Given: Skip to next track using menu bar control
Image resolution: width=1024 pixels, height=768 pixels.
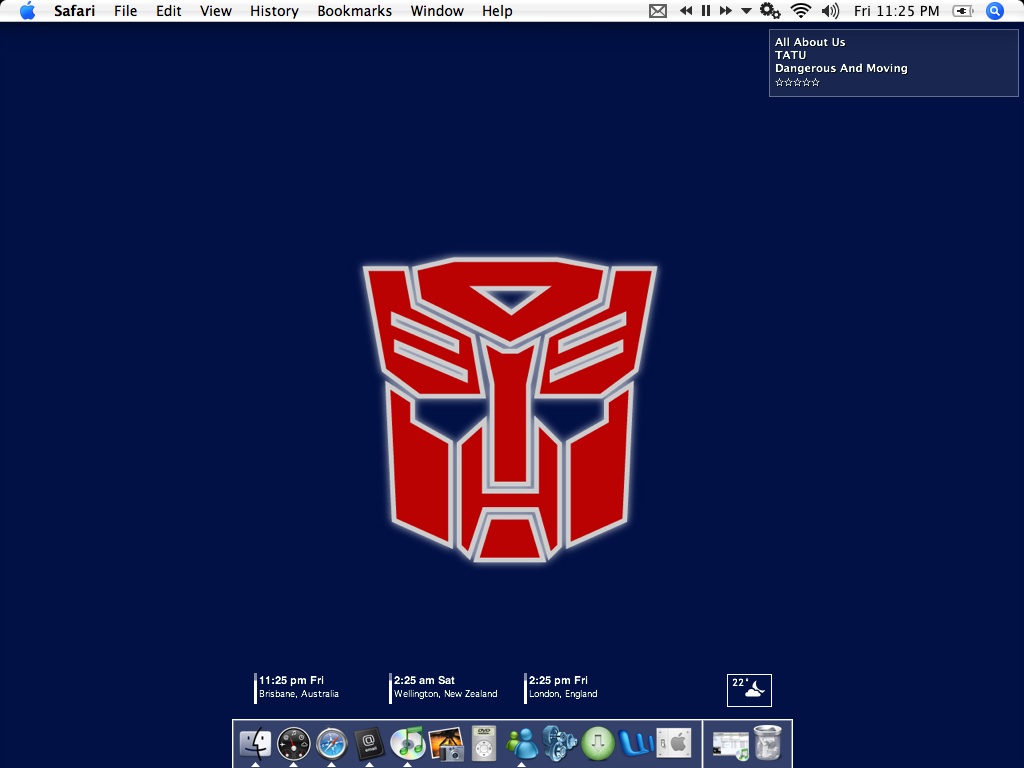Looking at the screenshot, I should coord(725,11).
